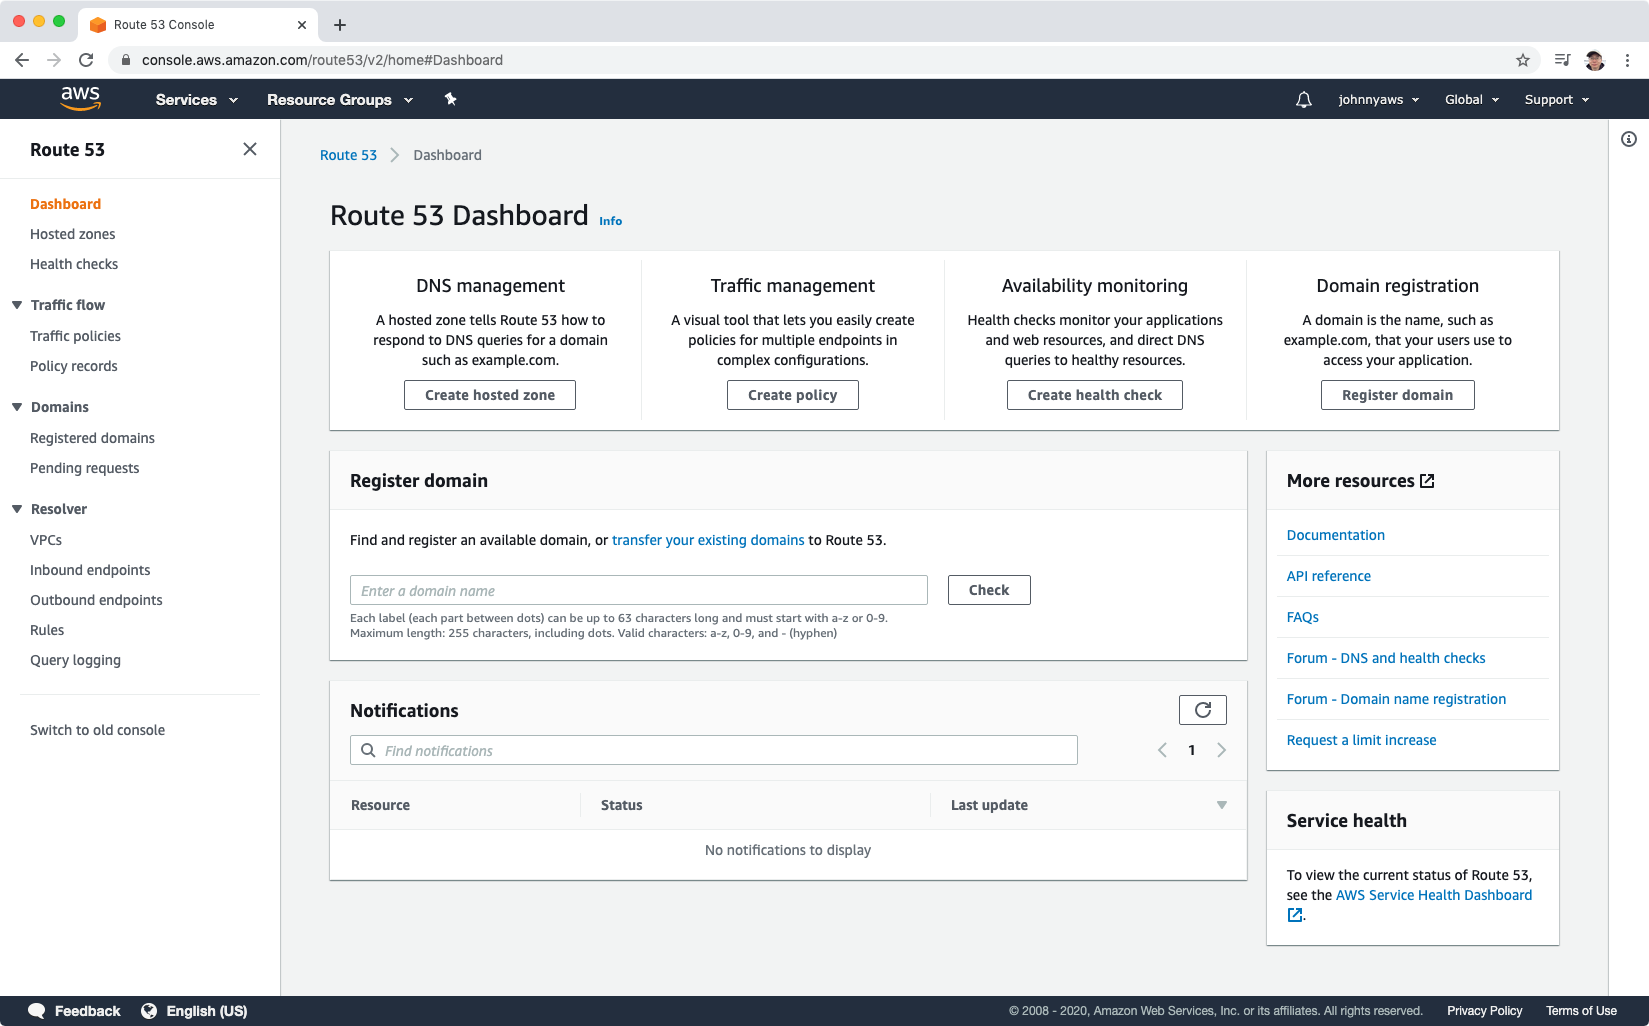Go to next notifications page arrow
The height and width of the screenshot is (1026, 1649).
[1221, 750]
